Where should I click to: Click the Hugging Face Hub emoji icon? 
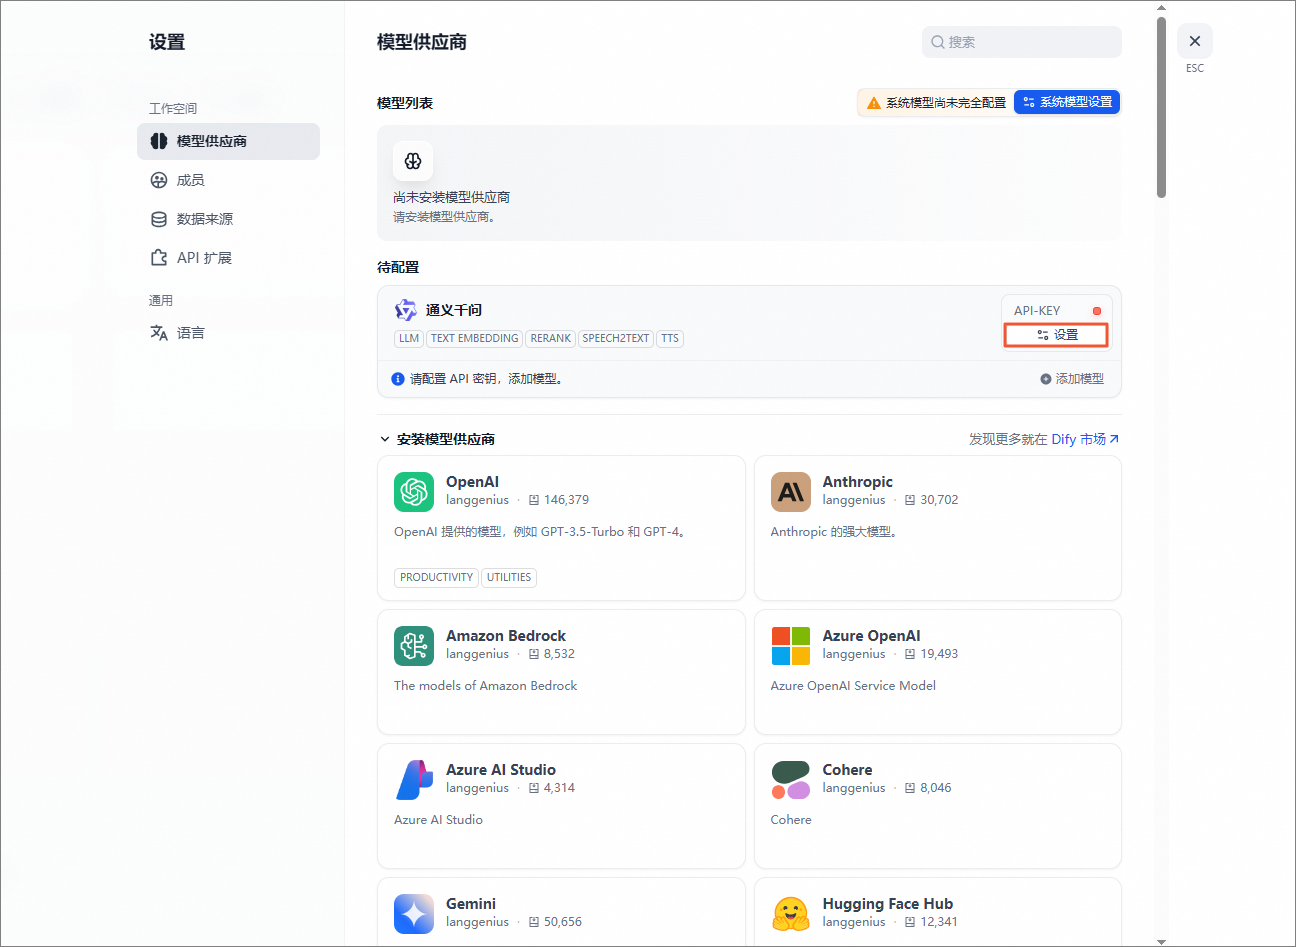pyautogui.click(x=791, y=914)
